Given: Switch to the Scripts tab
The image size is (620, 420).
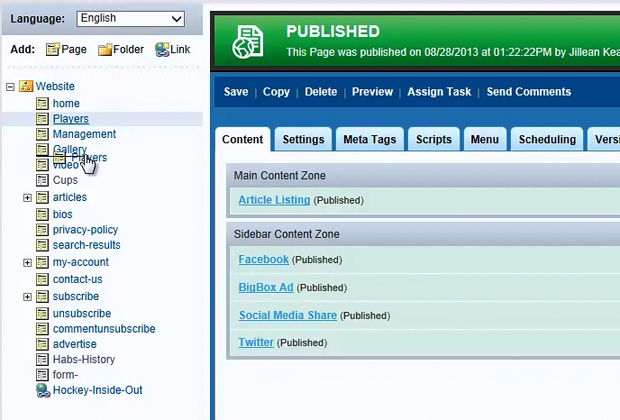Looking at the screenshot, I should pos(434,139).
